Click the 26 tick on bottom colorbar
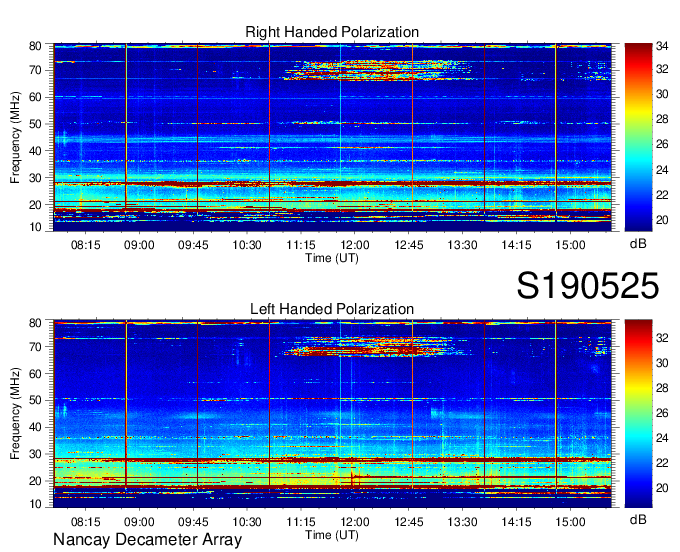The width and height of the screenshot is (680, 552). click(662, 413)
